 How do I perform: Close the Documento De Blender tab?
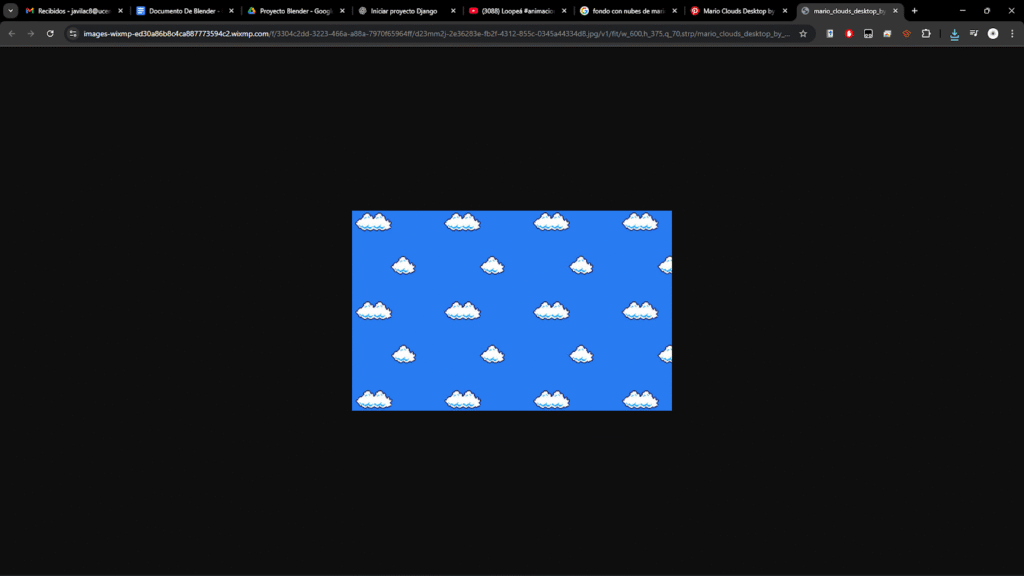(x=231, y=10)
